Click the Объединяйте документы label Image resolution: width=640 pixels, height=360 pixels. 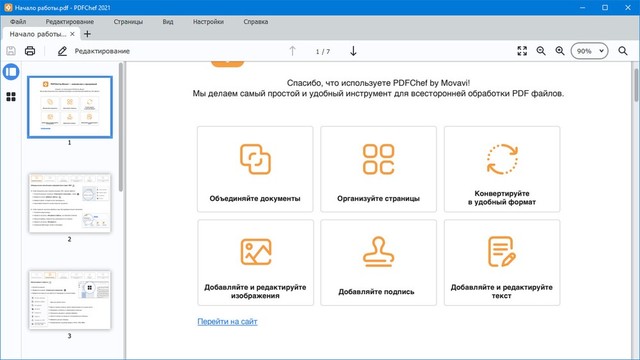(x=255, y=198)
